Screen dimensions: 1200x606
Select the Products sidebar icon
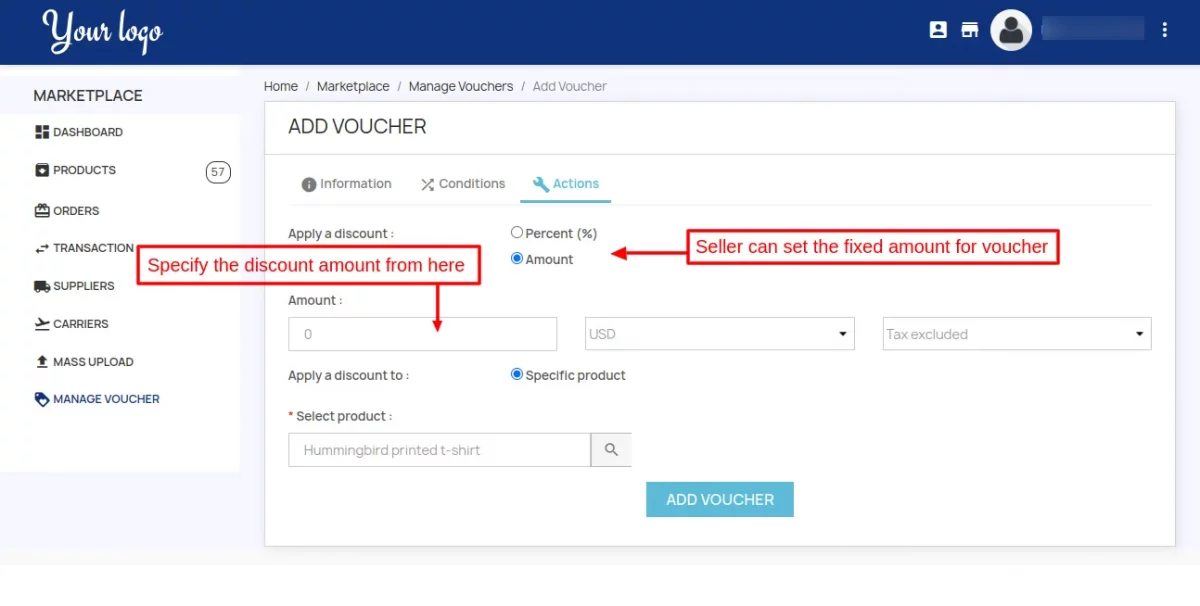39,169
